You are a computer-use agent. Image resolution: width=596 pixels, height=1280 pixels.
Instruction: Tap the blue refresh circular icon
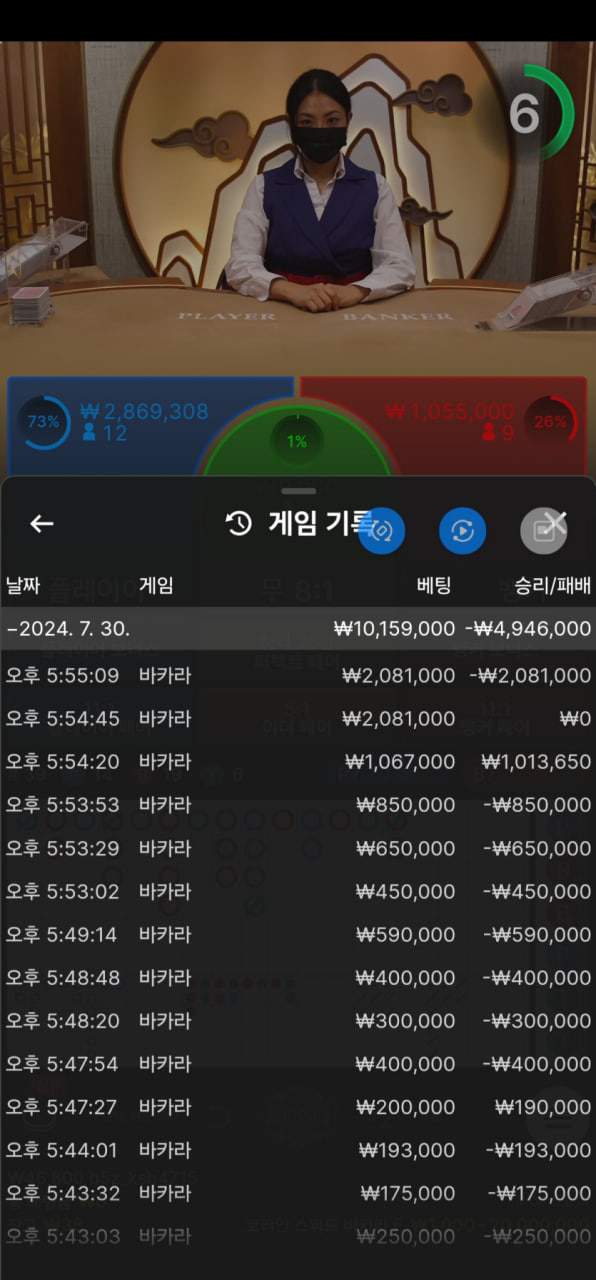pyautogui.click(x=462, y=531)
